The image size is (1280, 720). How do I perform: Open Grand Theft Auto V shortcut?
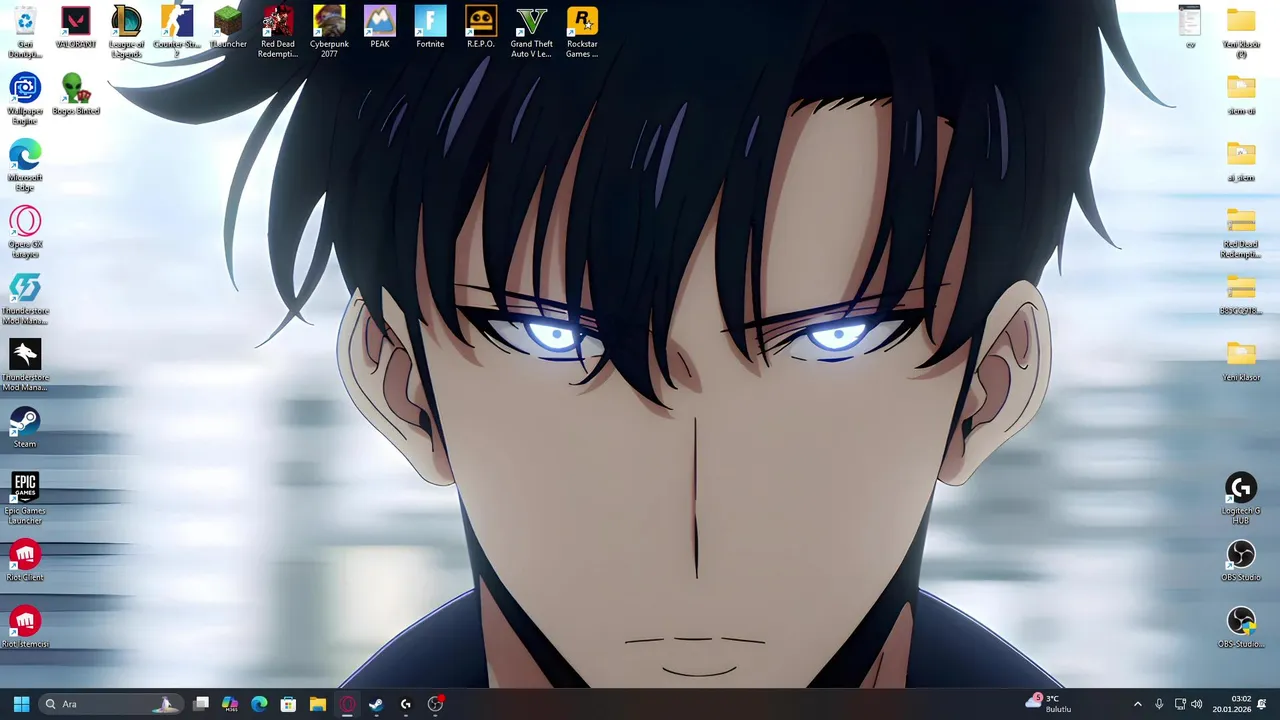(532, 32)
